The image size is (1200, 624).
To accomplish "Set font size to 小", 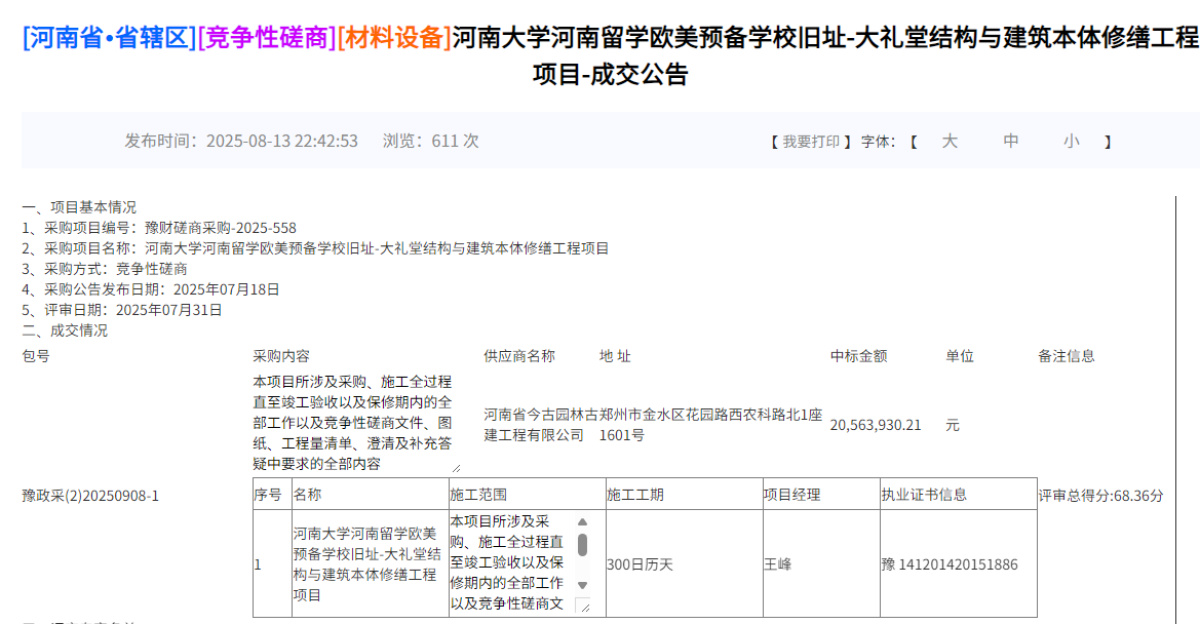I will click(x=1072, y=142).
